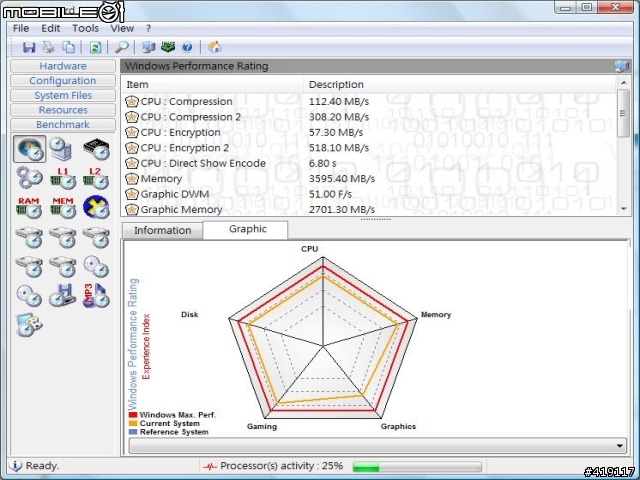Open the Benchmark section
Screen dimensions: 640x480
click(63, 125)
